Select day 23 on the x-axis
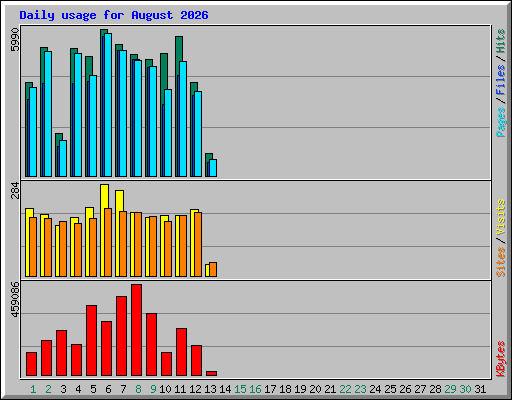The height and width of the screenshot is (400, 512). (x=360, y=389)
